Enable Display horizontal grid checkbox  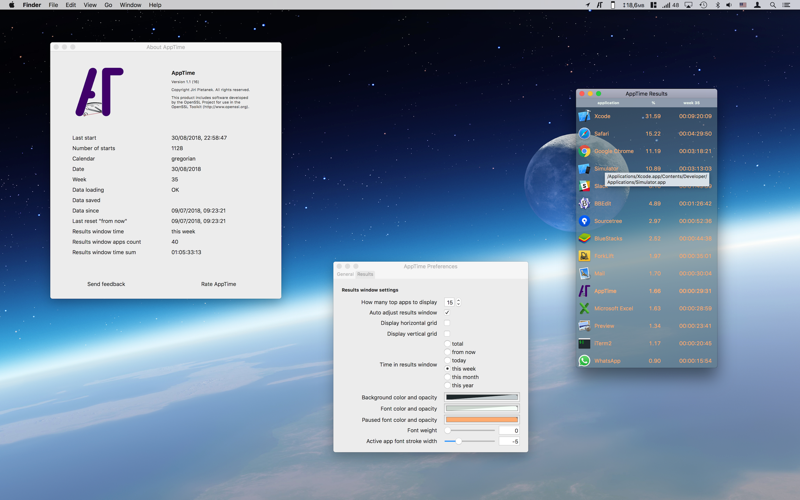tap(447, 323)
